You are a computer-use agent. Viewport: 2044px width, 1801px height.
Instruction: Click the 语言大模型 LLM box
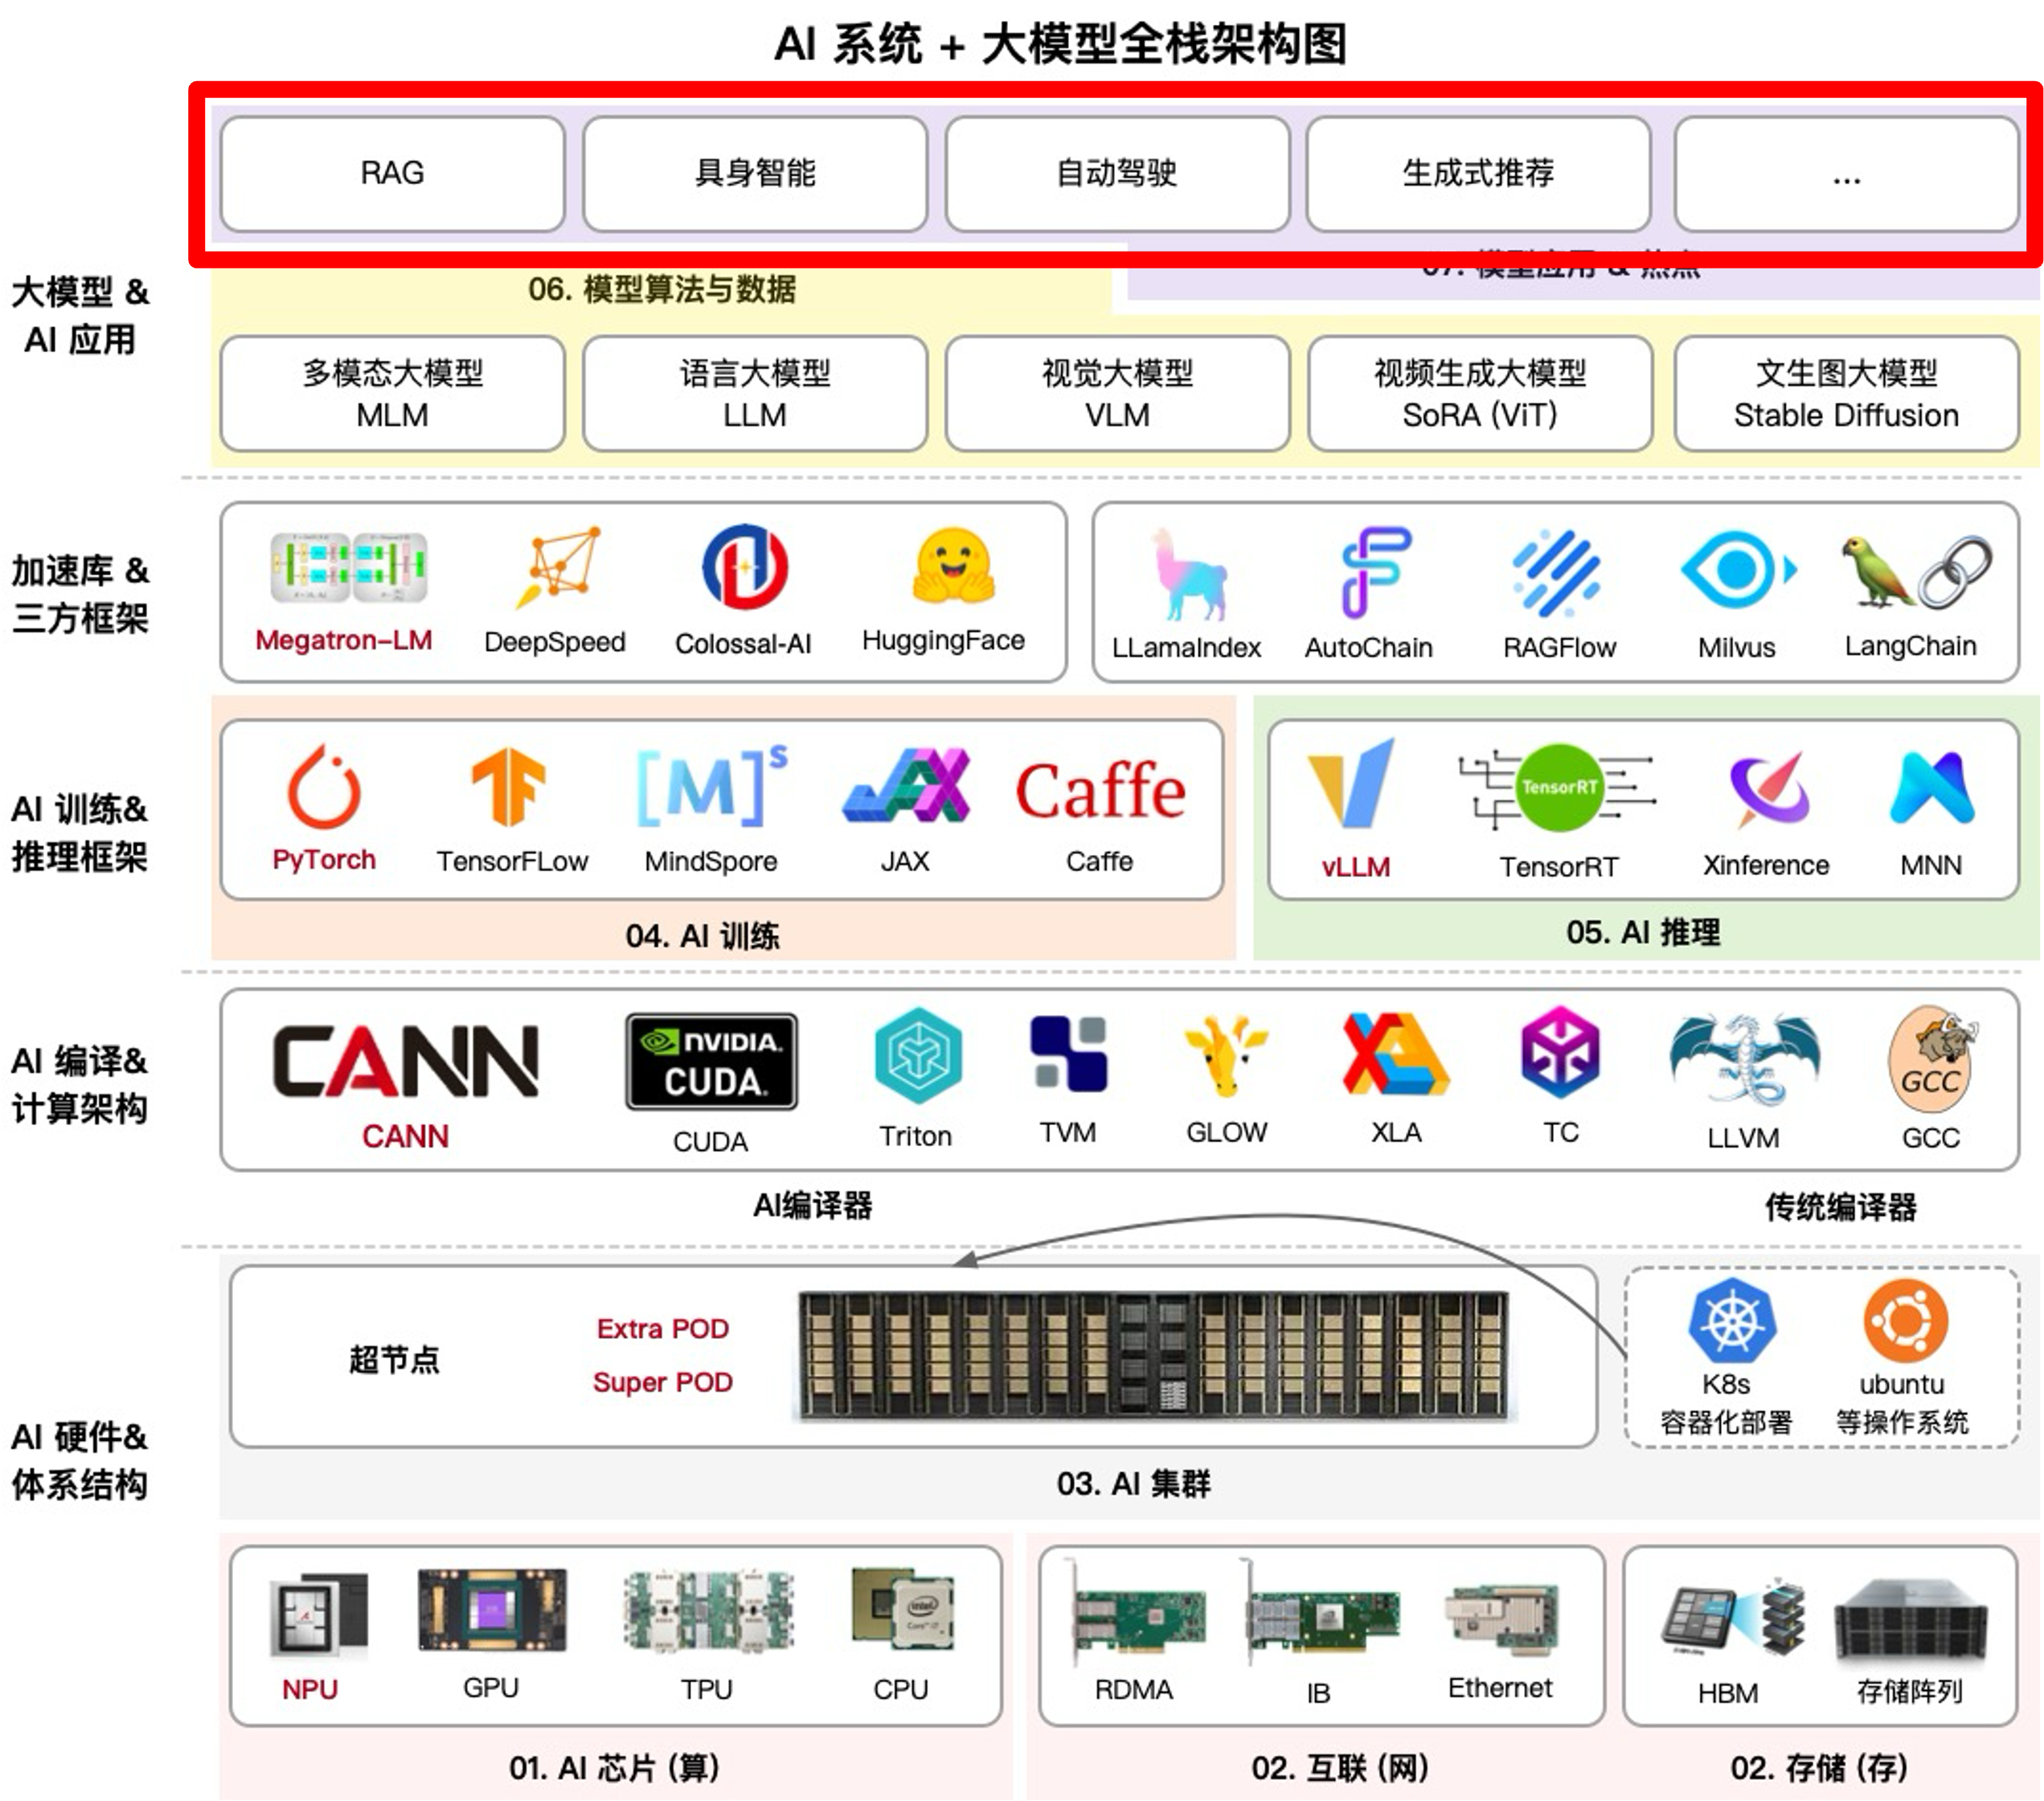coord(754,393)
